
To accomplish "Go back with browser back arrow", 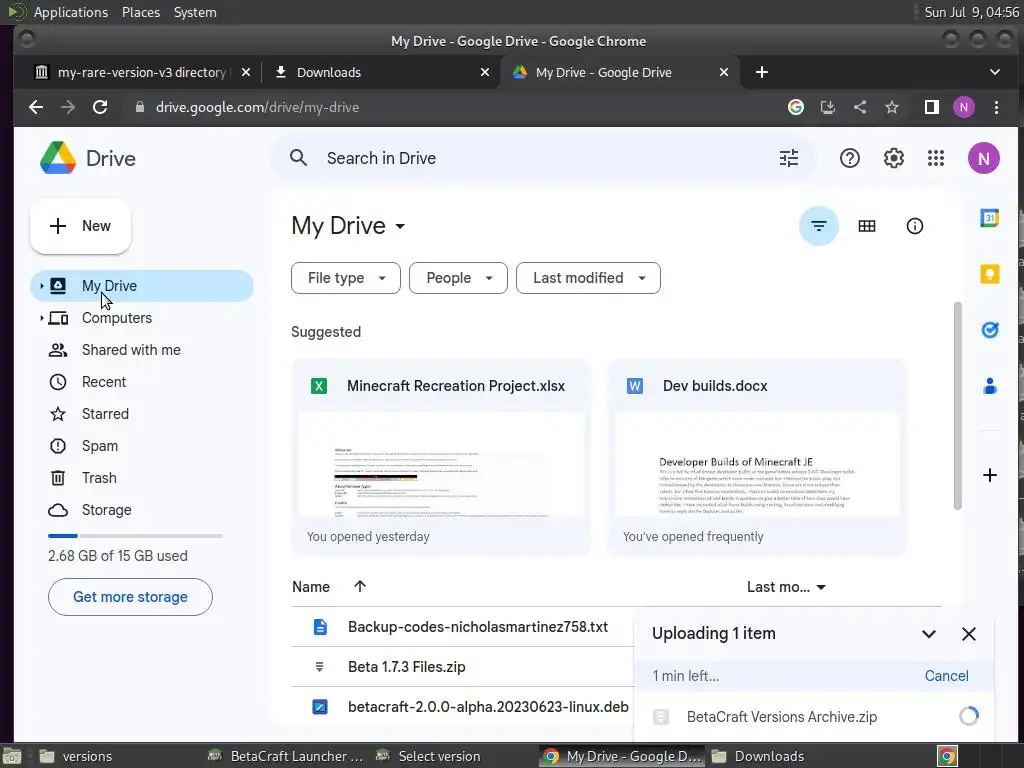I will coord(36,107).
